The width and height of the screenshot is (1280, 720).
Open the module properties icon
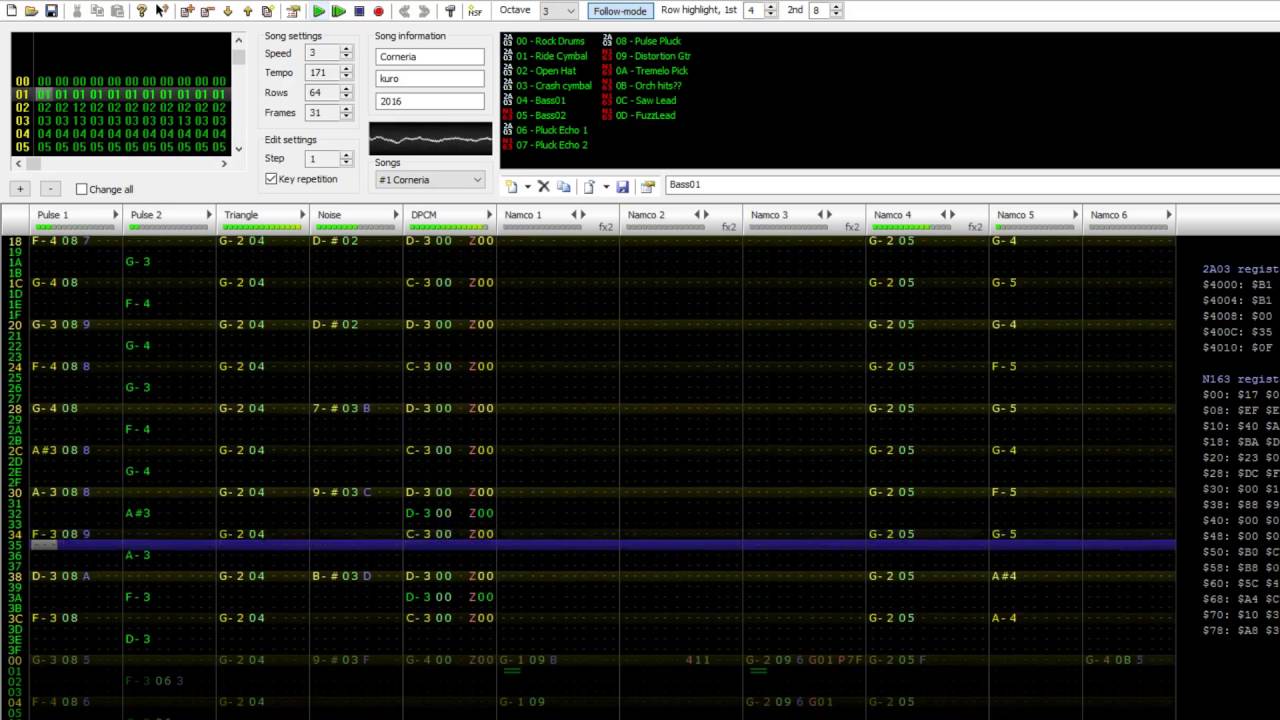293,11
